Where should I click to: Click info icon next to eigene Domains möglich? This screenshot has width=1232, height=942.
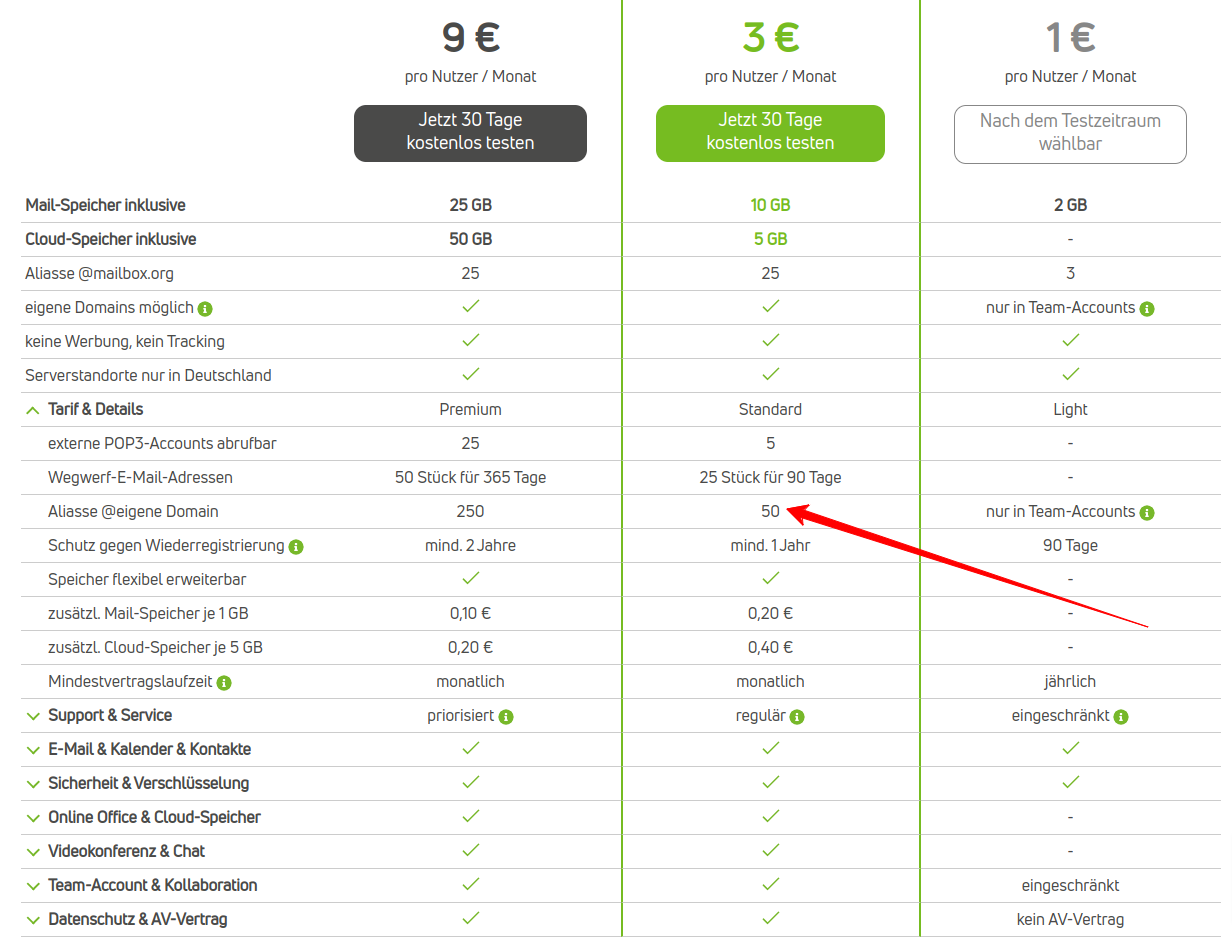coord(205,308)
